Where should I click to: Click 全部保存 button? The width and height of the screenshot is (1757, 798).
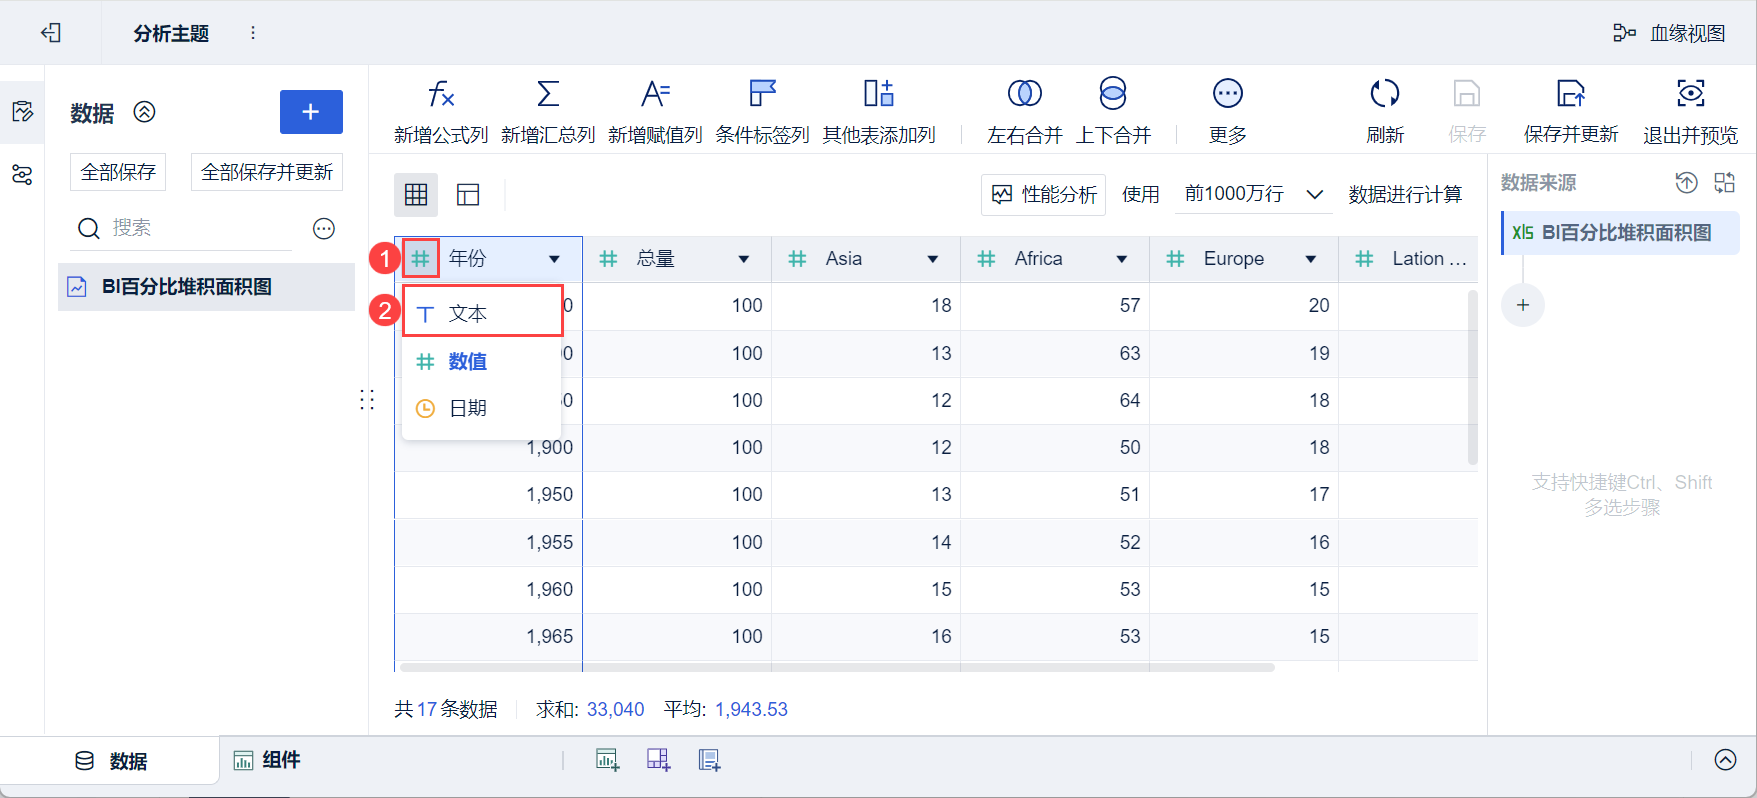[118, 172]
